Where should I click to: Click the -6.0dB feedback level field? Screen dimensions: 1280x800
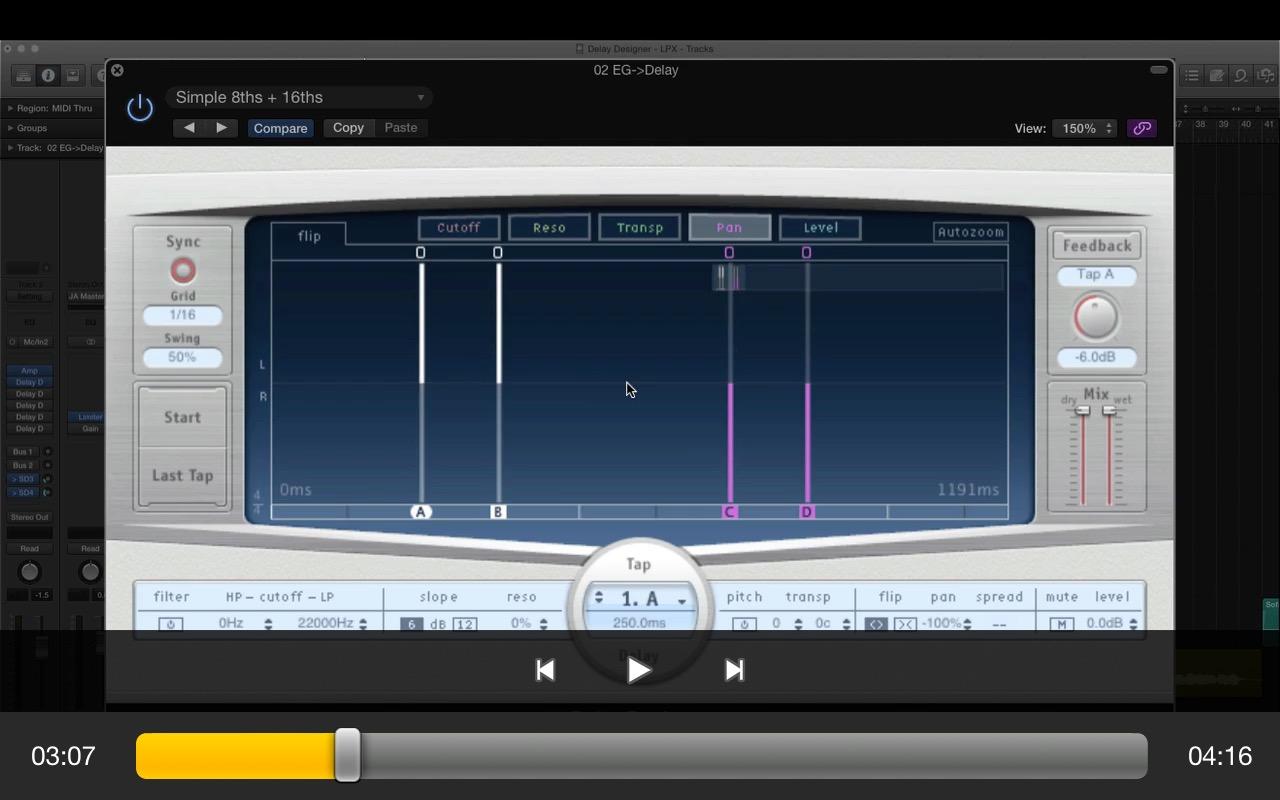point(1096,357)
